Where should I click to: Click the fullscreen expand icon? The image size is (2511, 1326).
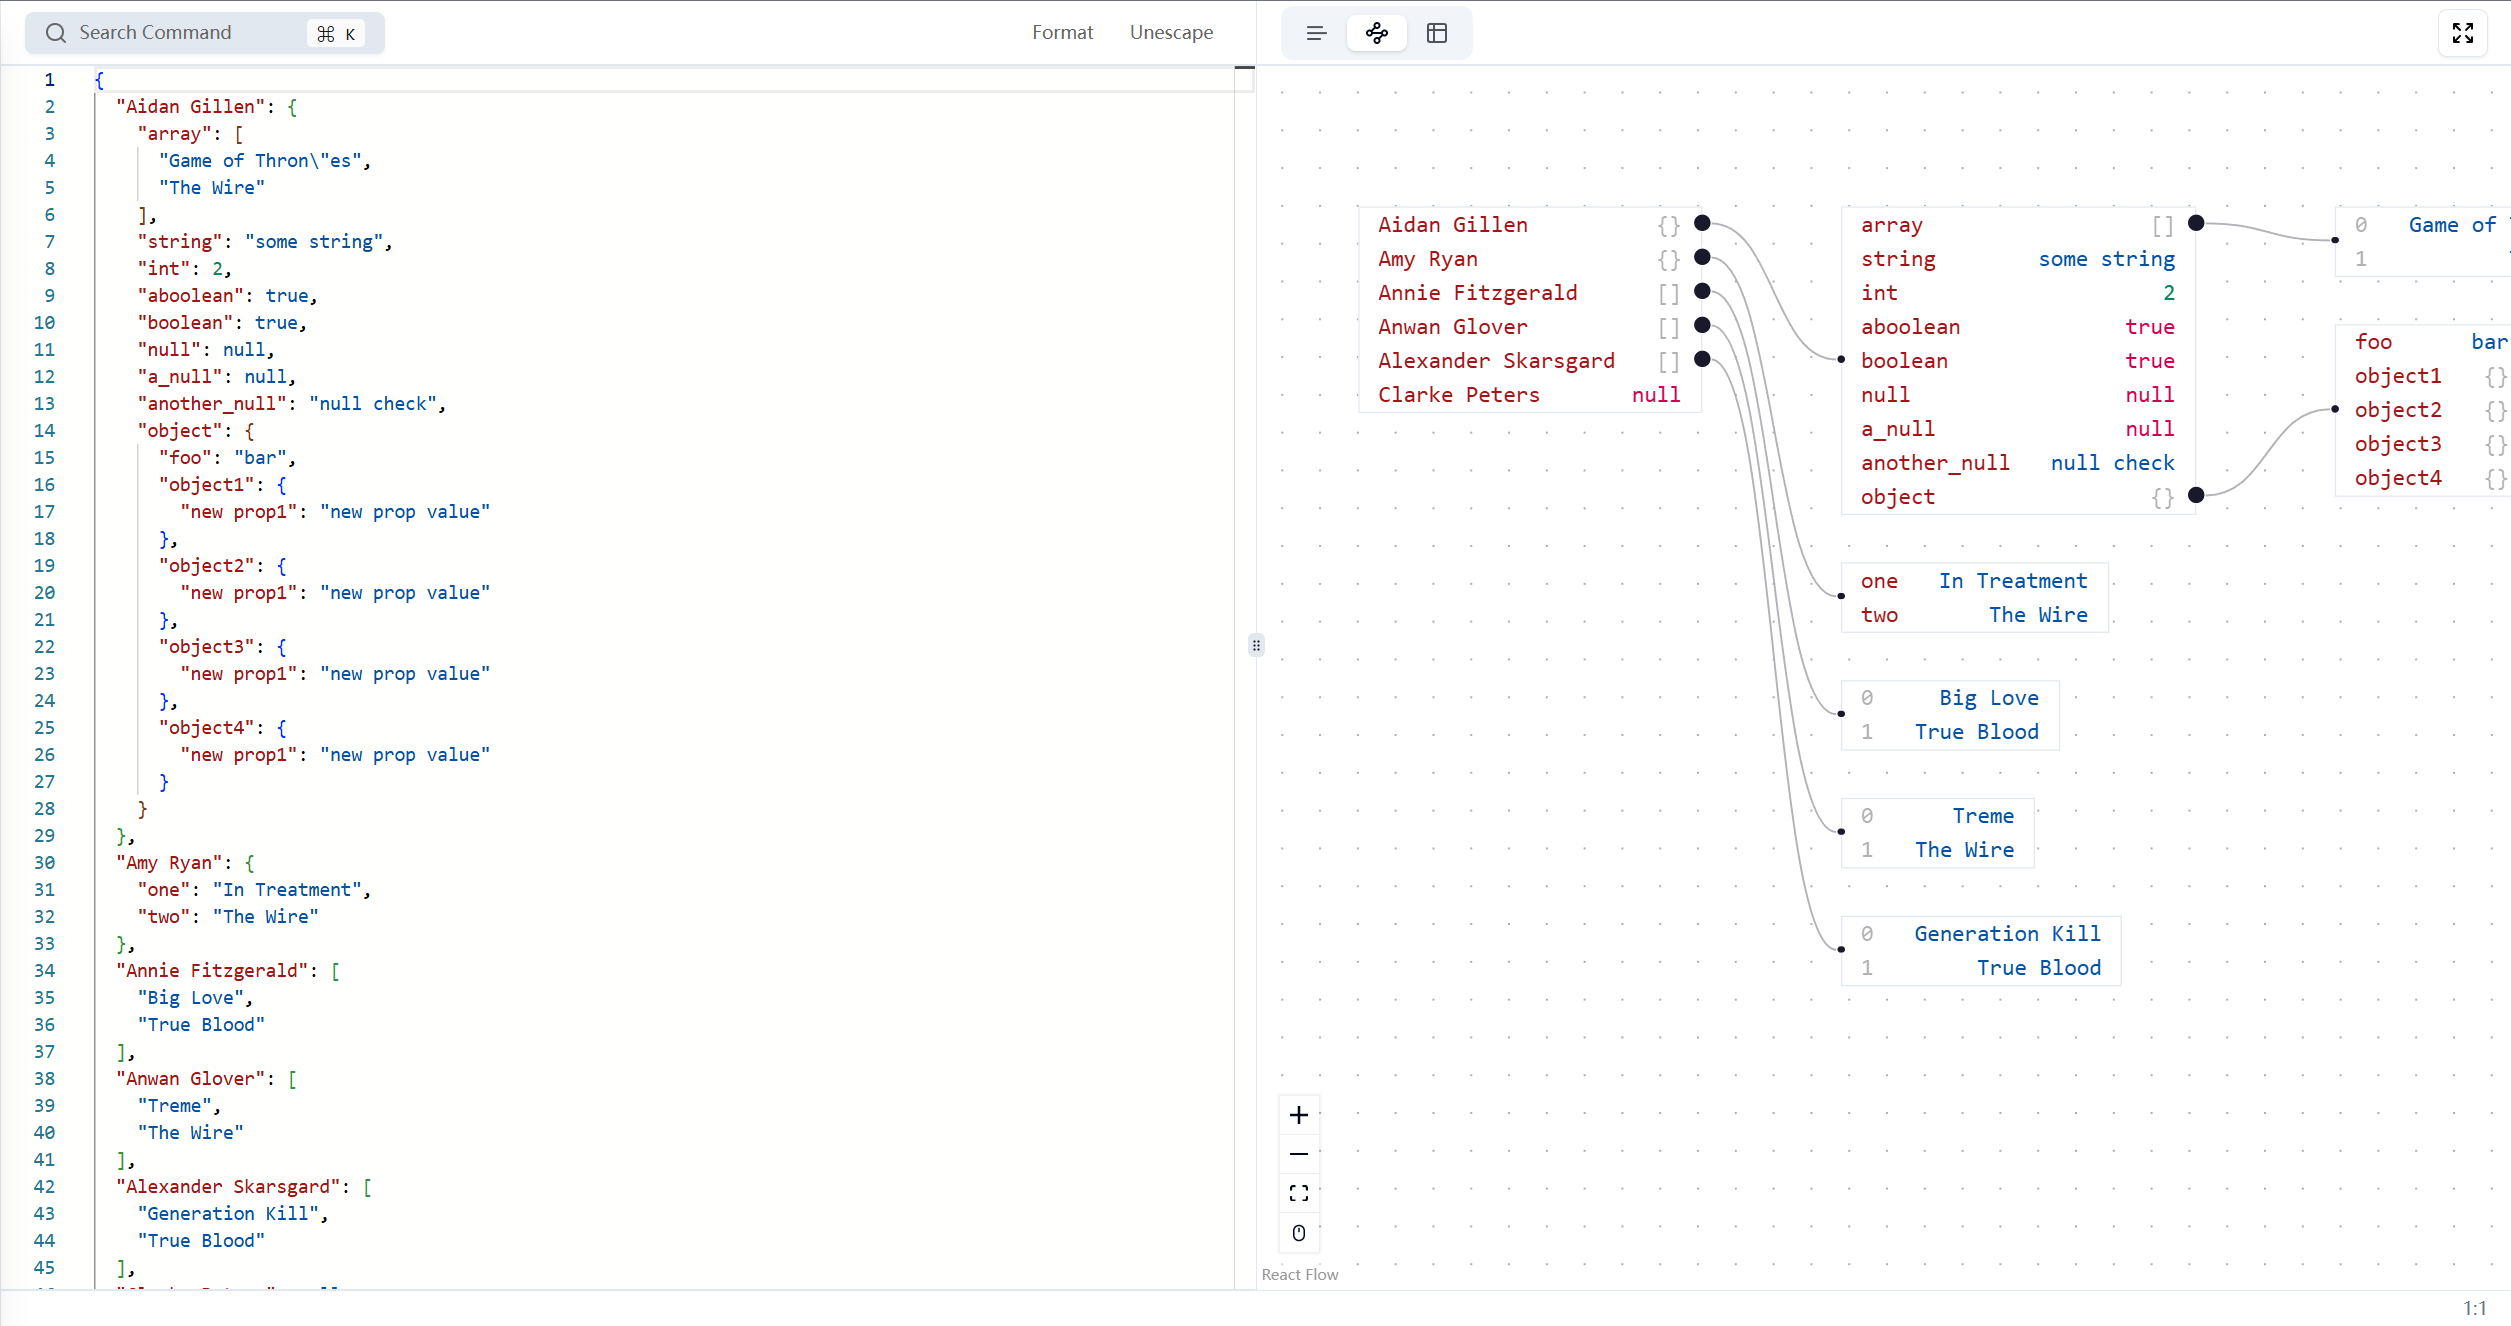tap(2463, 33)
